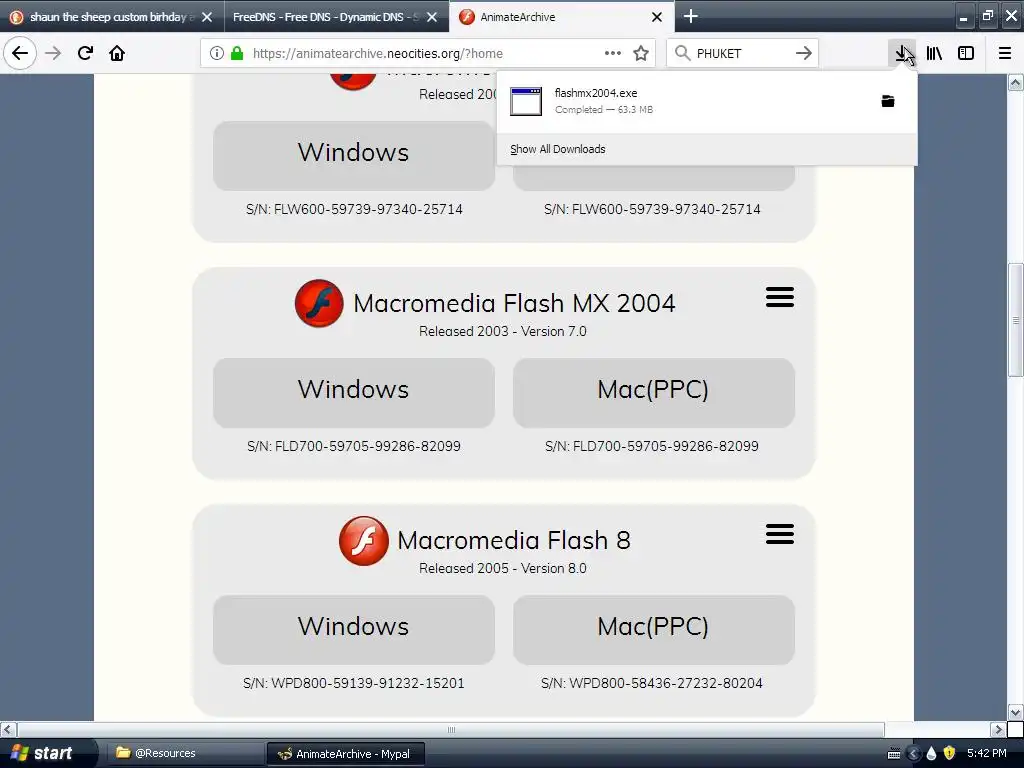The image size is (1024, 768).
Task: Click the keyboard icon in system tray
Action: click(x=894, y=754)
